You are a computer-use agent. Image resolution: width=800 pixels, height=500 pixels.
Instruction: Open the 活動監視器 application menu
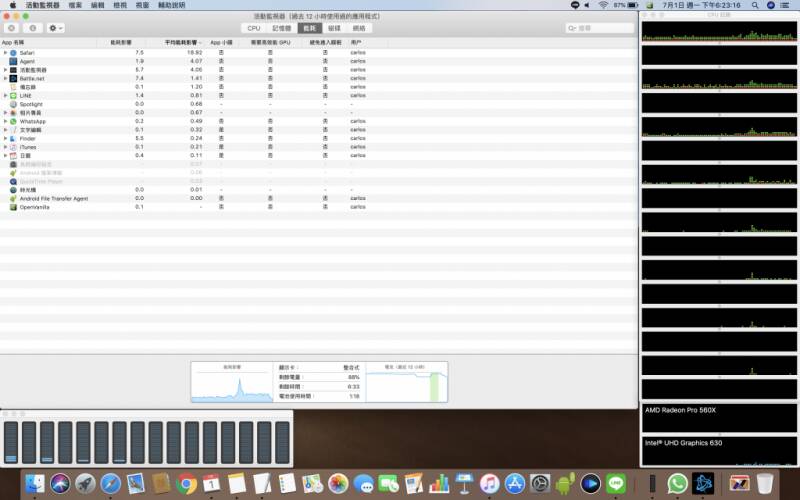click(42, 5)
